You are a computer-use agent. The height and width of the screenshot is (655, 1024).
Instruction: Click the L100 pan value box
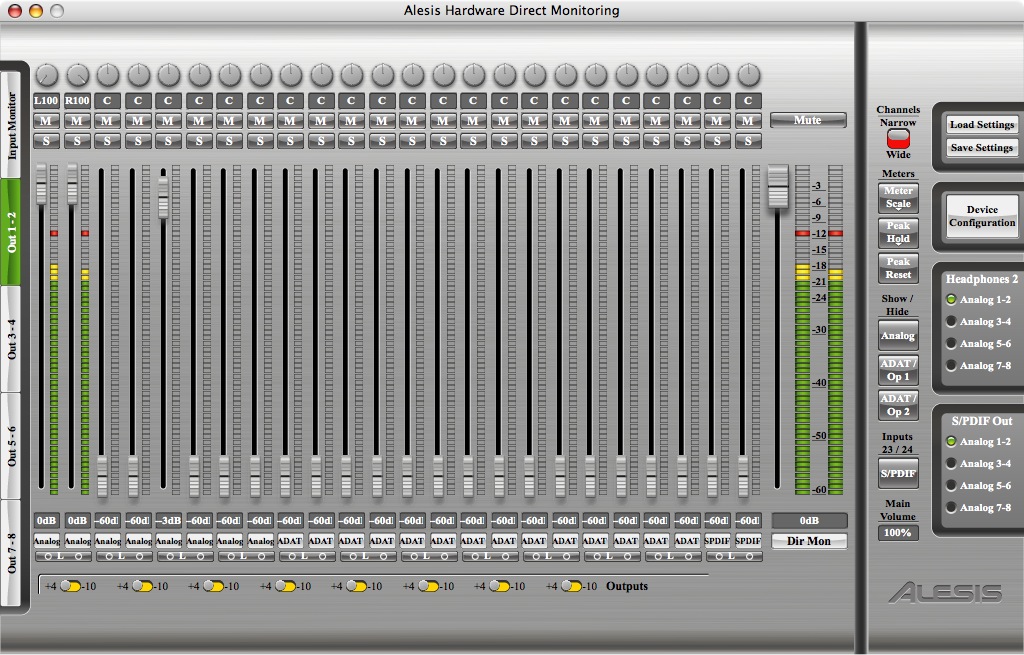pos(46,101)
